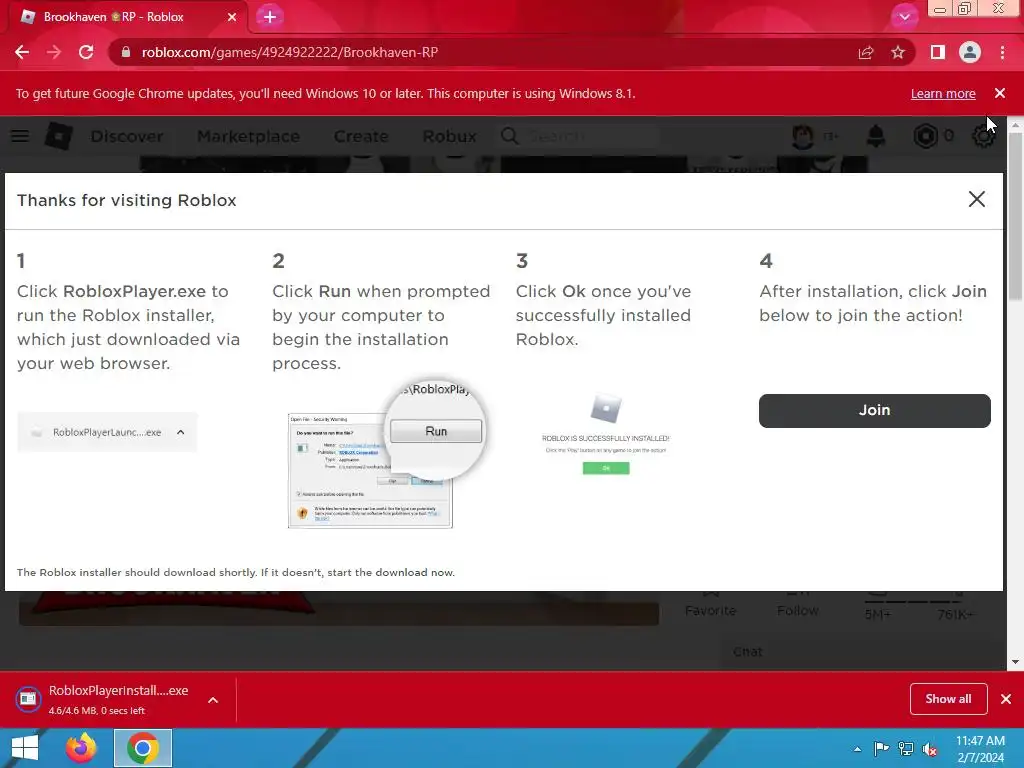Open the Roblox avatar profile icon

803,136
